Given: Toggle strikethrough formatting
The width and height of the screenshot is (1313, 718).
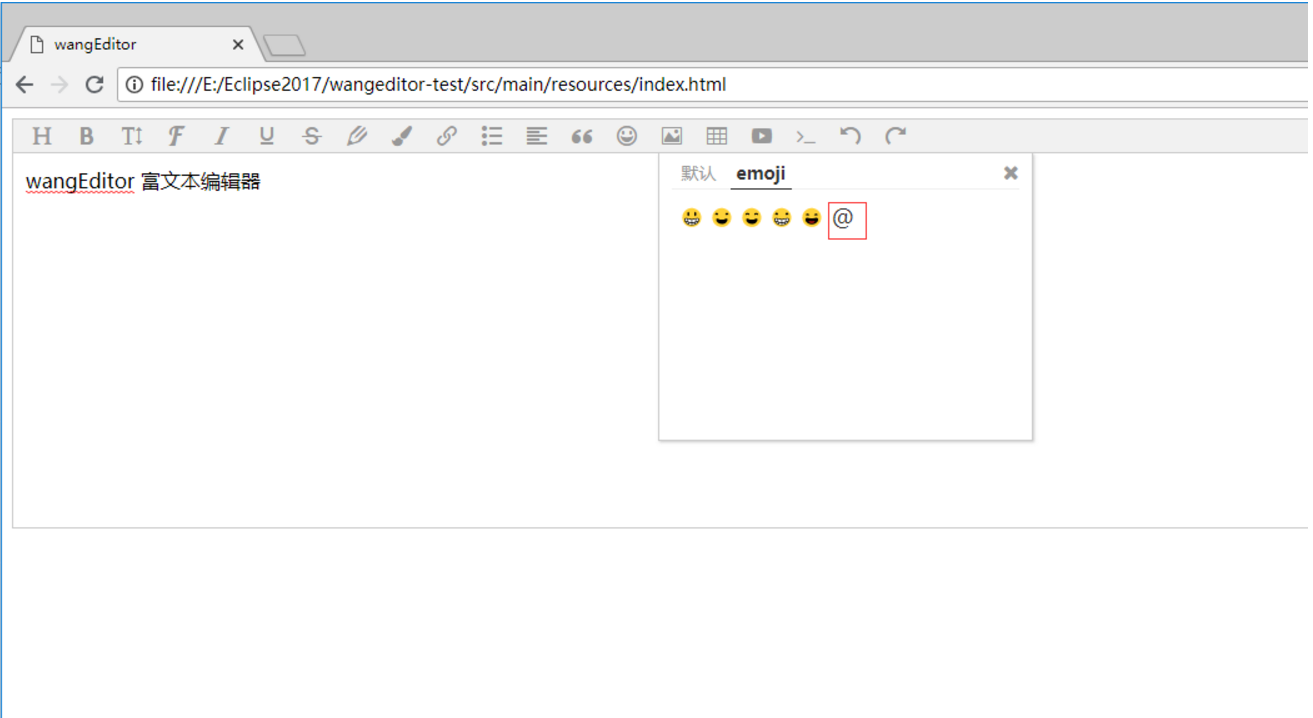Looking at the screenshot, I should tap(312, 136).
